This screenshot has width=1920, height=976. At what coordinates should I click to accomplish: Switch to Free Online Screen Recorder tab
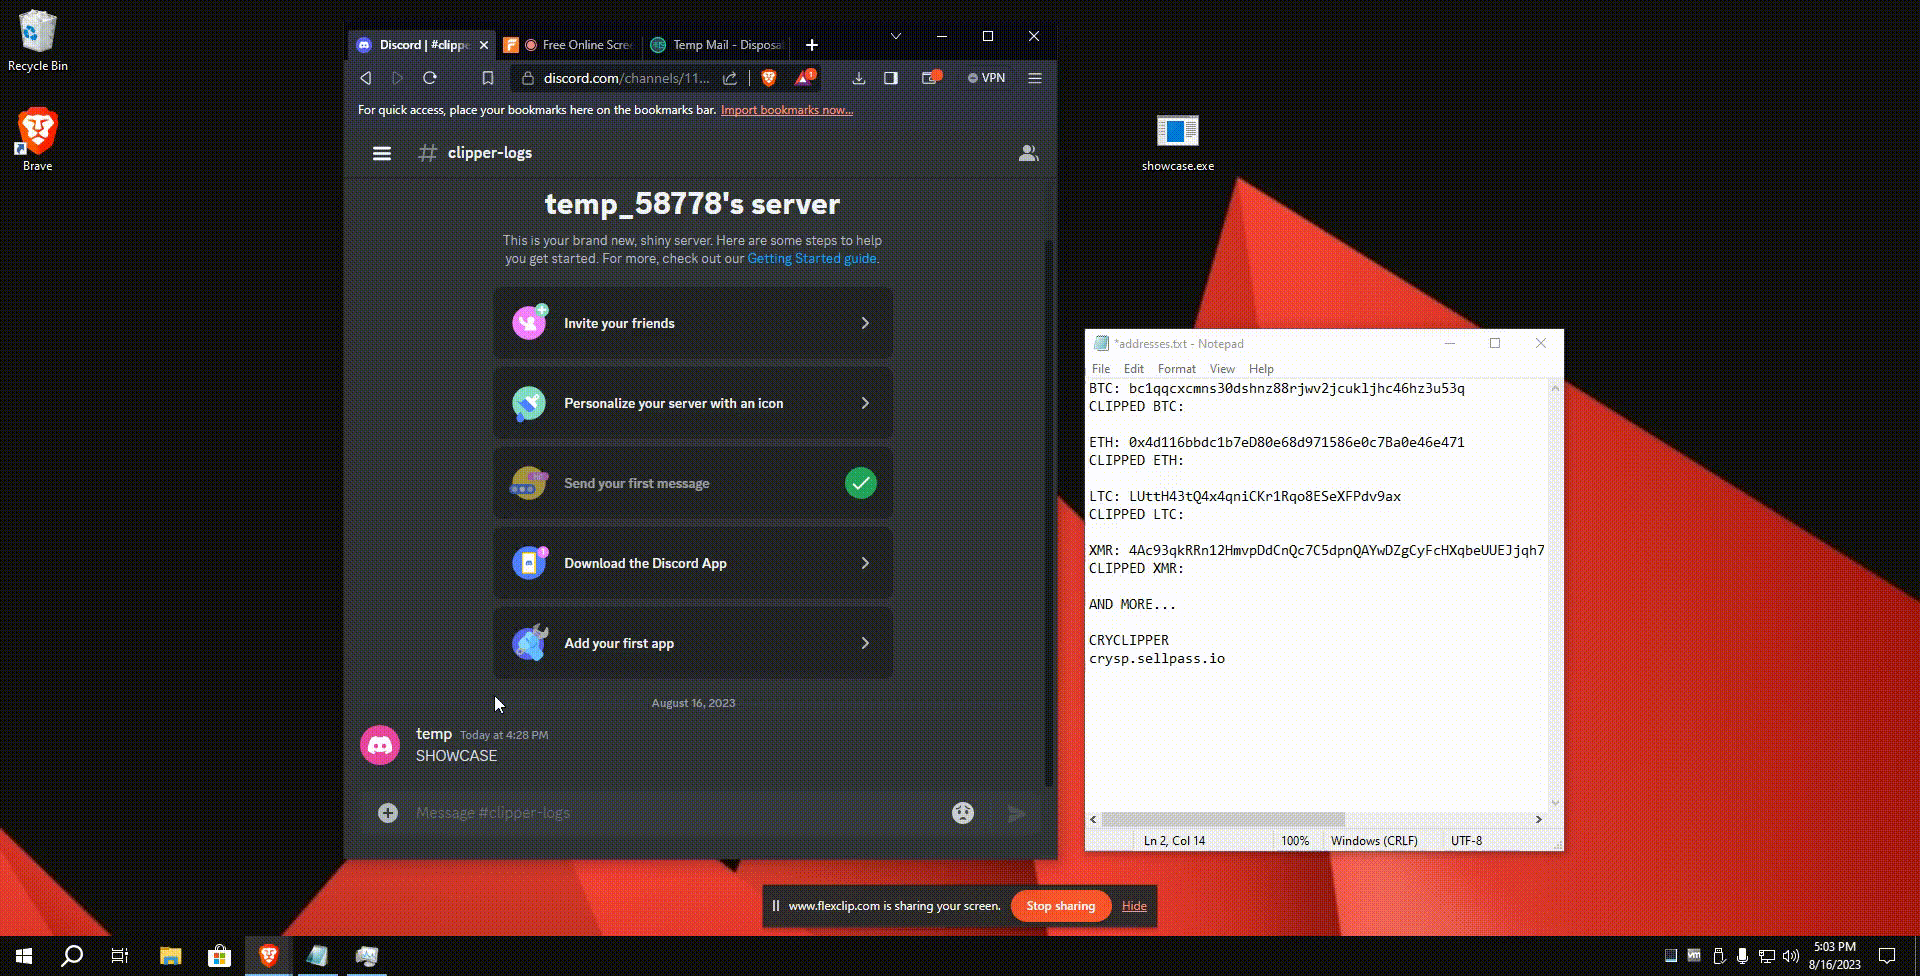click(x=567, y=45)
